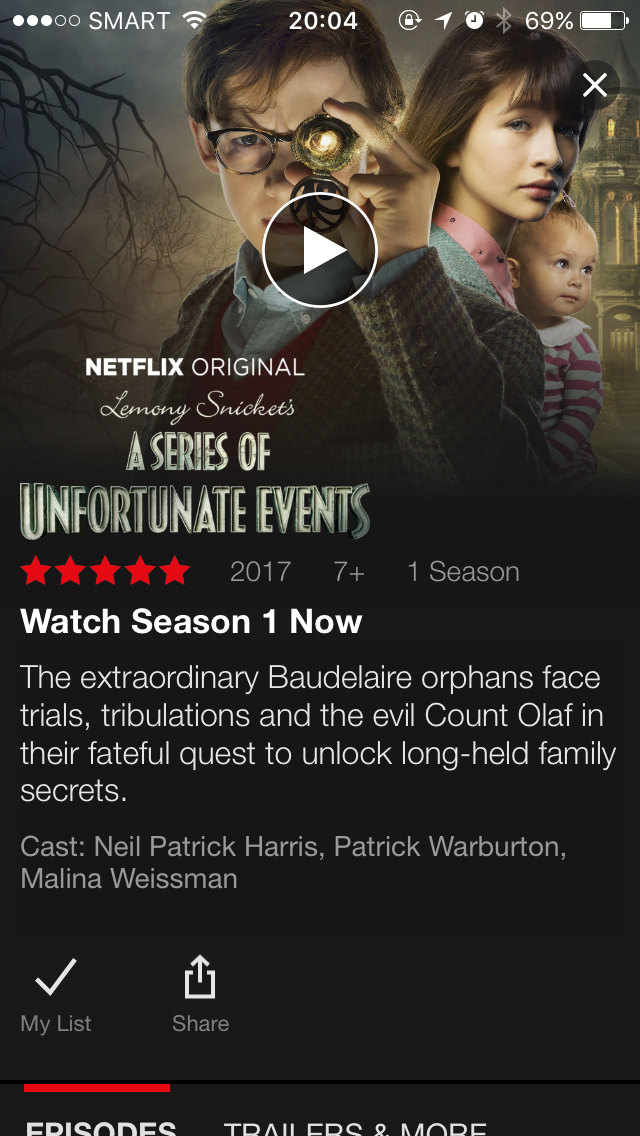Tap the first red rating star
The height and width of the screenshot is (1136, 640).
(x=36, y=572)
